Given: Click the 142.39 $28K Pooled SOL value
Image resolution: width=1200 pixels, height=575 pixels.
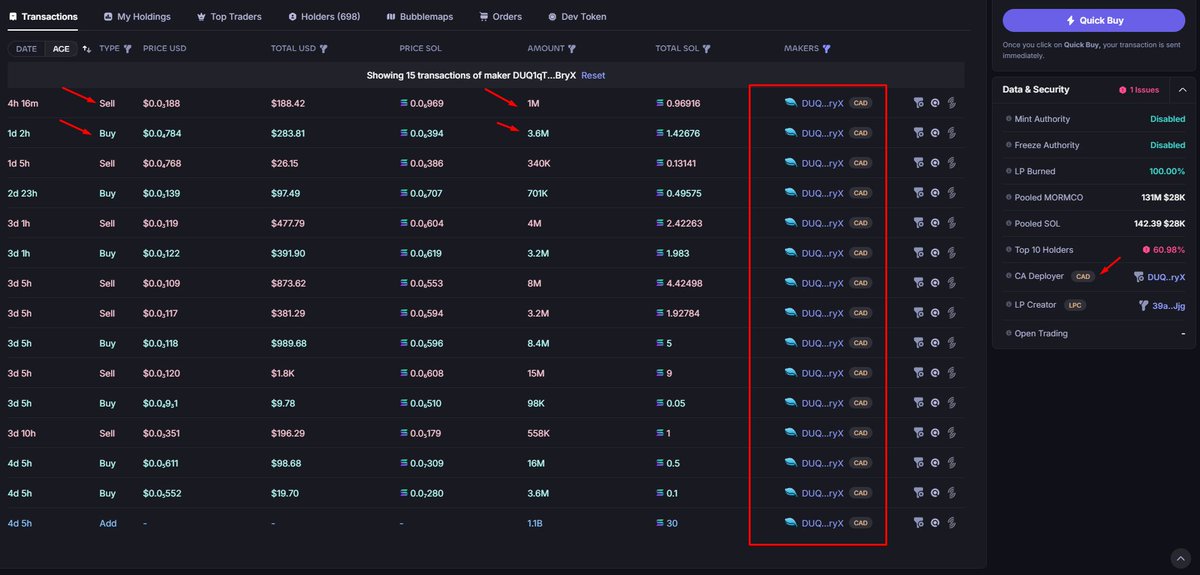Looking at the screenshot, I should pyautogui.click(x=1159, y=223).
